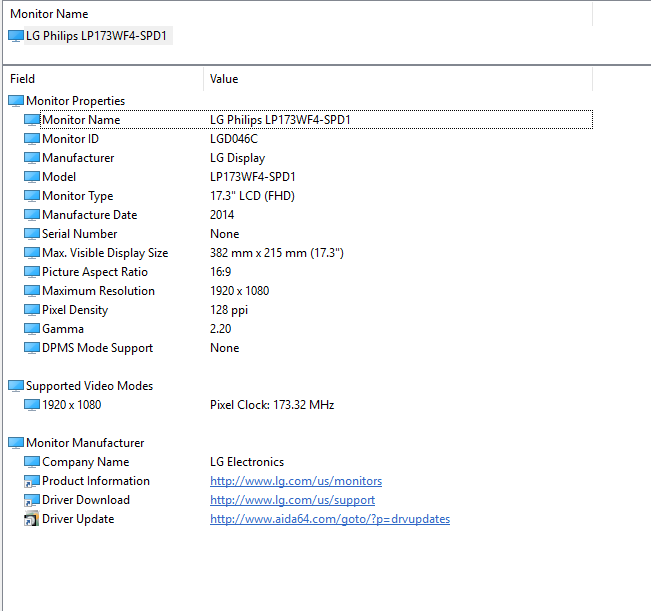Select the 1920 x 1080 video mode row
This screenshot has height=611, width=651.
(72, 405)
